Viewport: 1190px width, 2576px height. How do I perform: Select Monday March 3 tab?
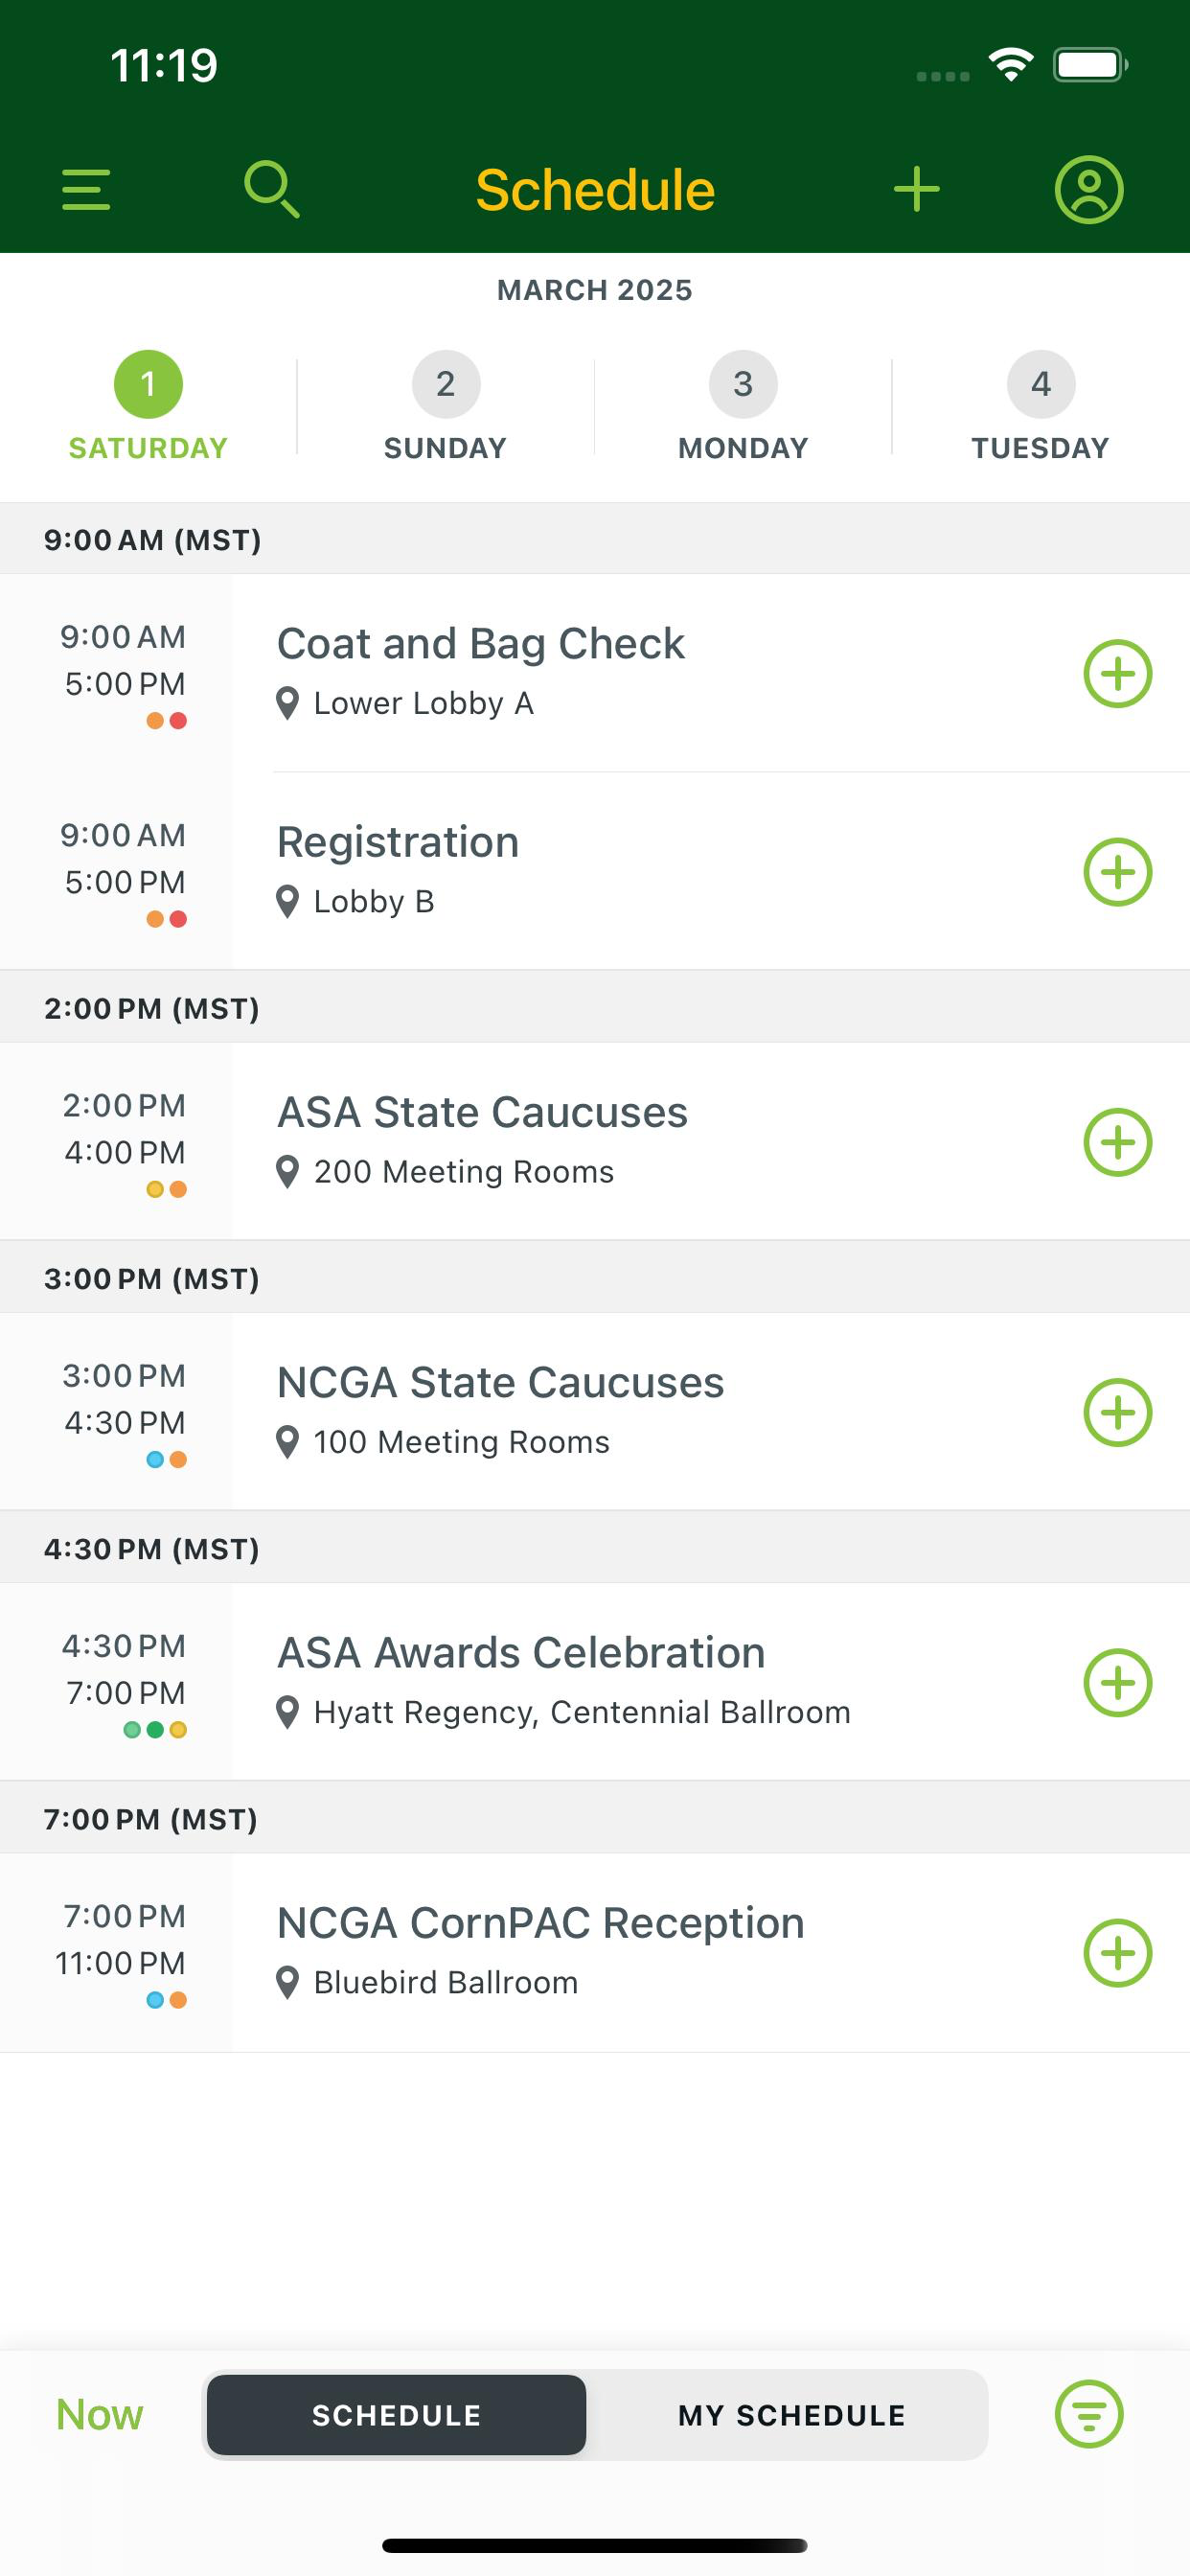(x=743, y=407)
